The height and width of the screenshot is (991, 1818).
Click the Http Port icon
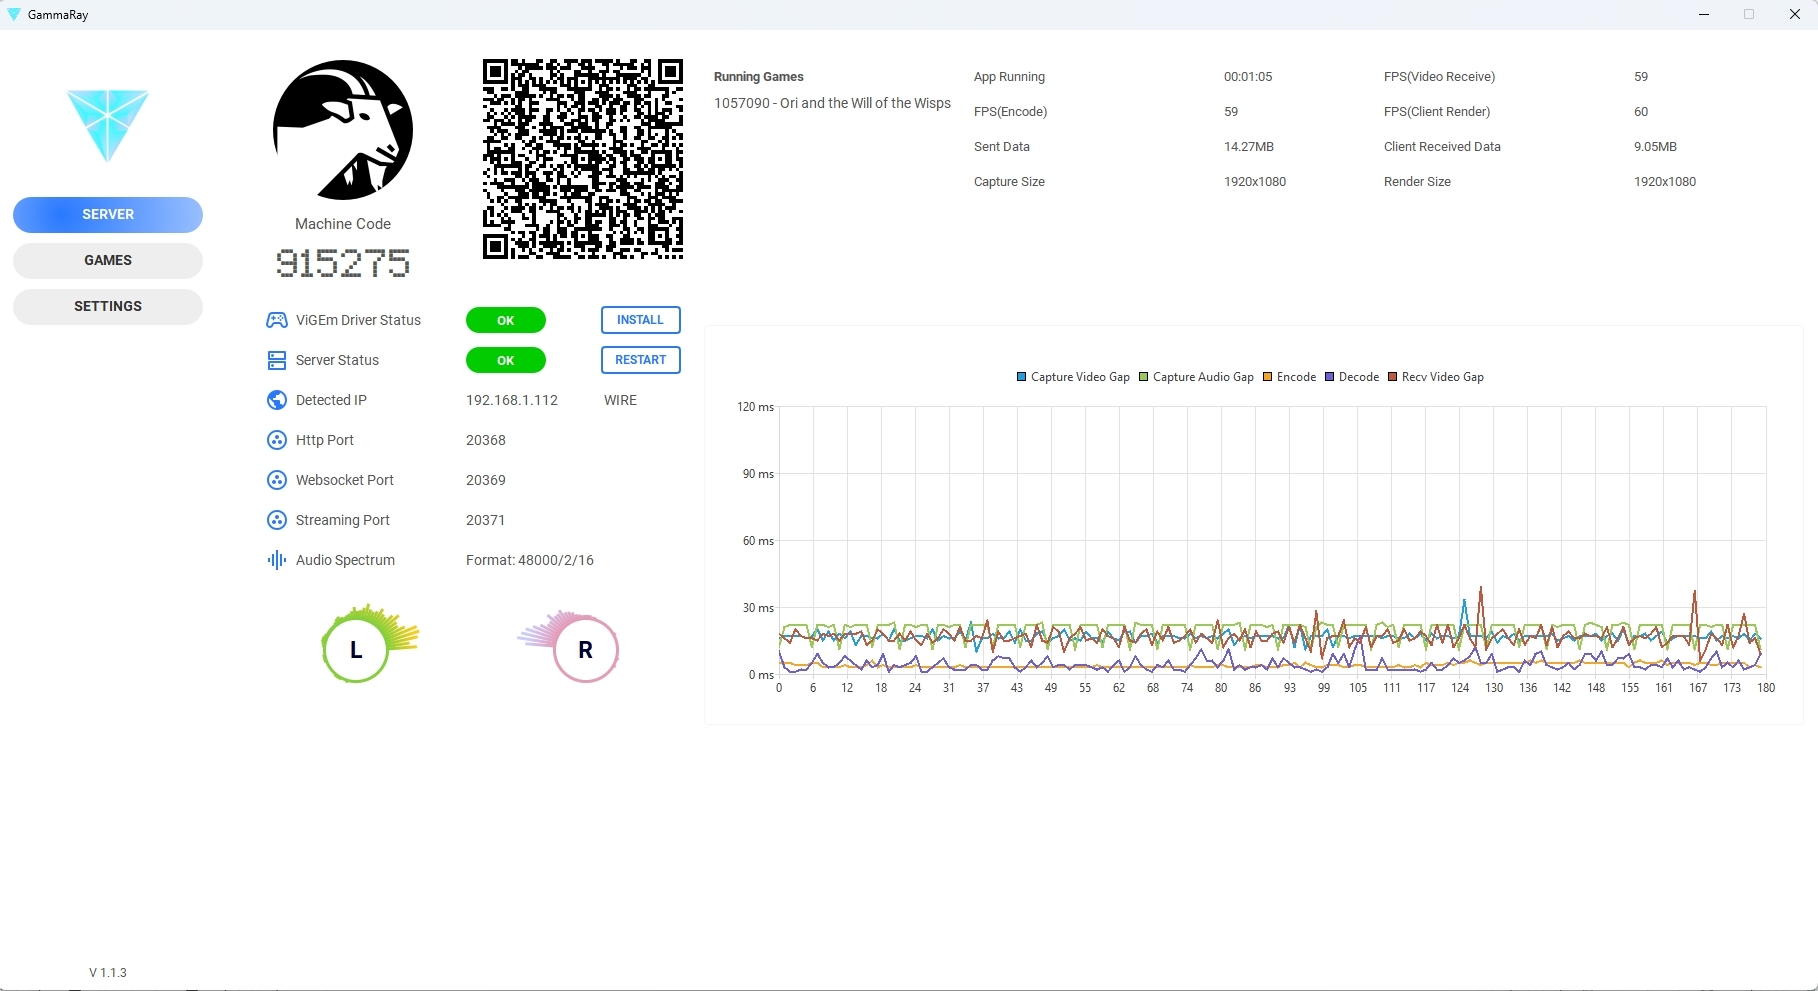pos(277,440)
